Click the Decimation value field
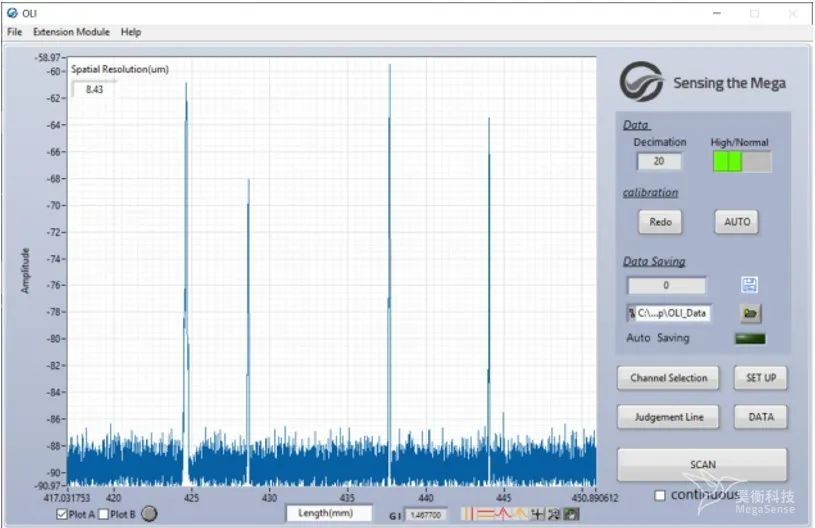The height and width of the screenshot is (528, 815). (659, 161)
